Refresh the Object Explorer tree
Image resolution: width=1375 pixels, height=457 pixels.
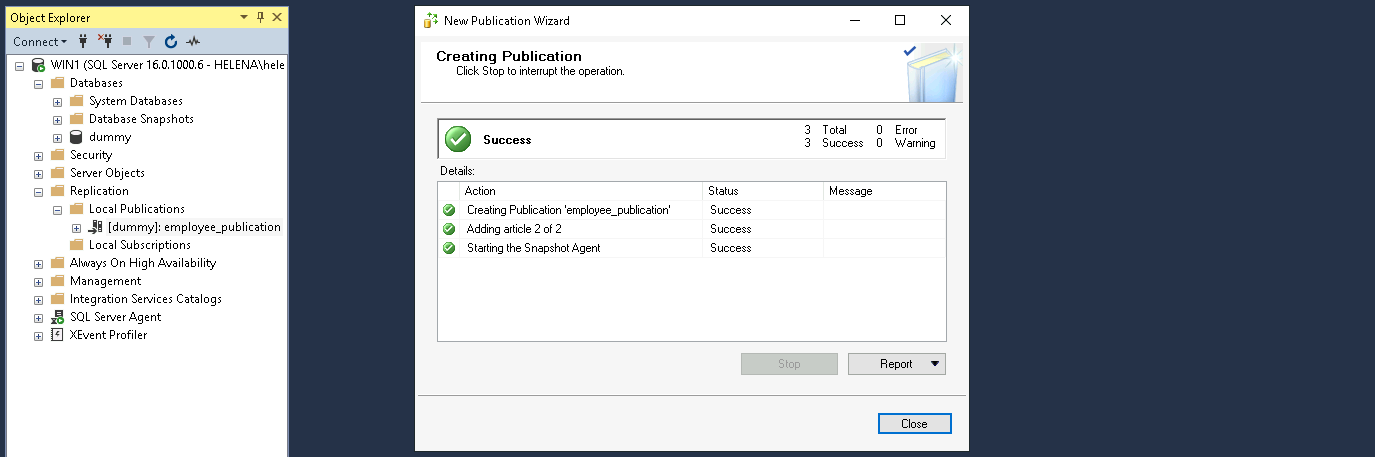click(170, 41)
